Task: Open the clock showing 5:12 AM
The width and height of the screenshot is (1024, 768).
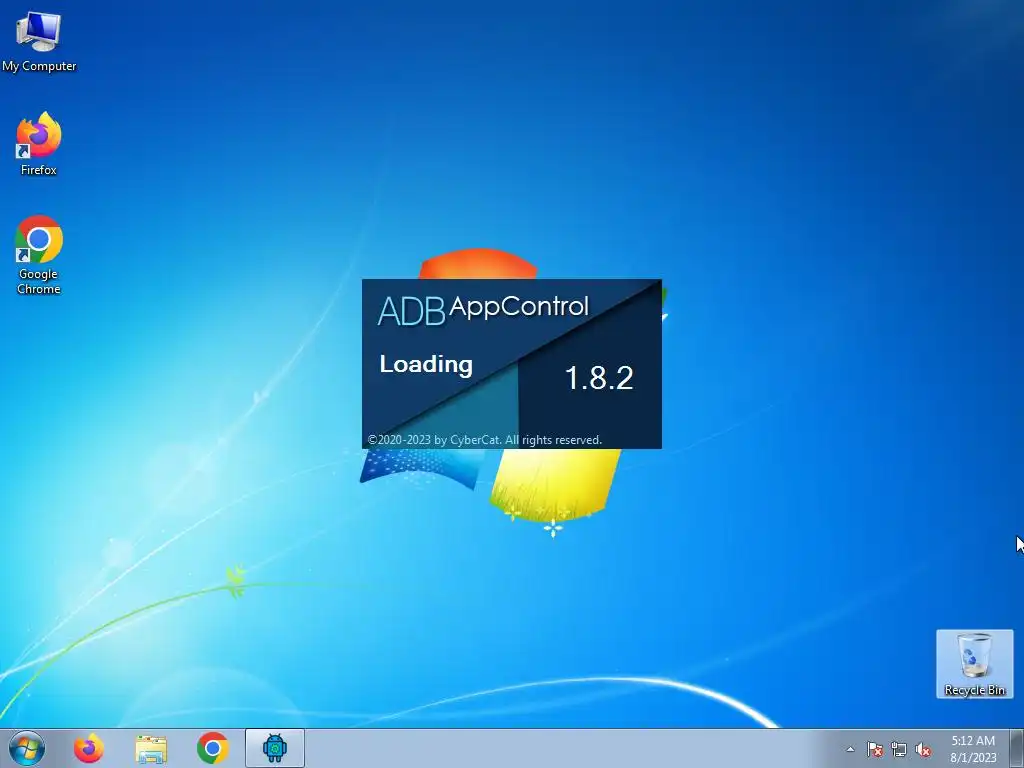Action: pyautogui.click(x=973, y=749)
